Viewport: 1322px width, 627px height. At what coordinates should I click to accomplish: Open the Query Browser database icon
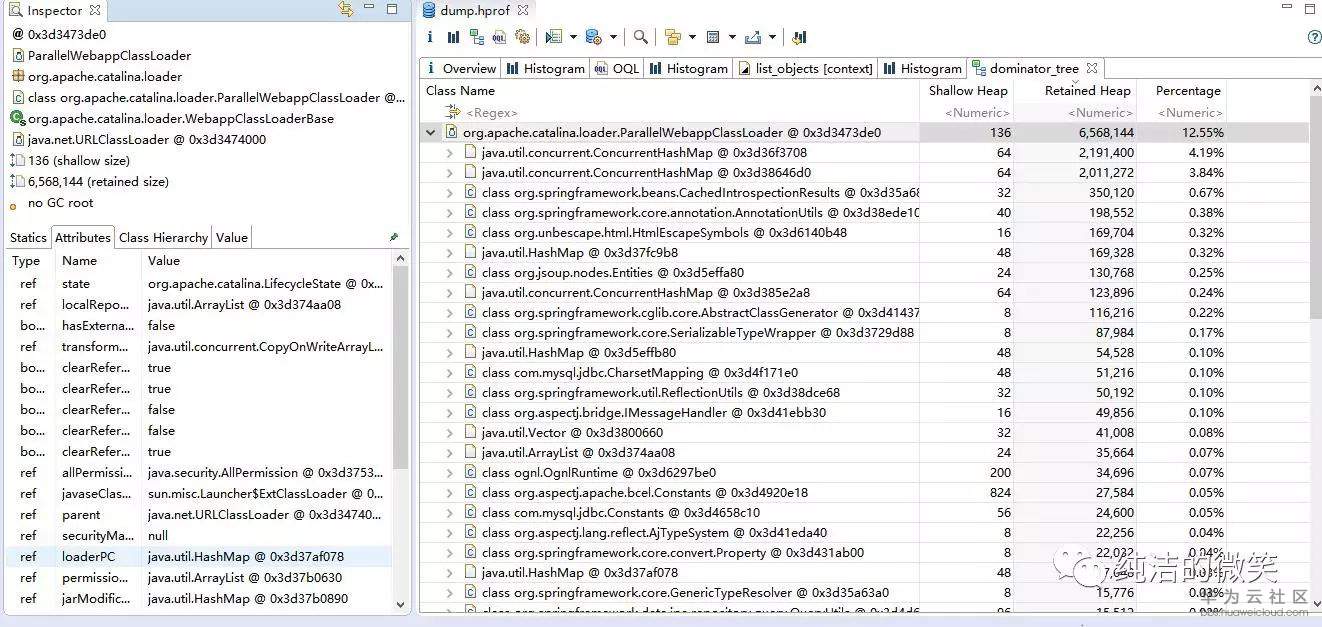[x=594, y=37]
